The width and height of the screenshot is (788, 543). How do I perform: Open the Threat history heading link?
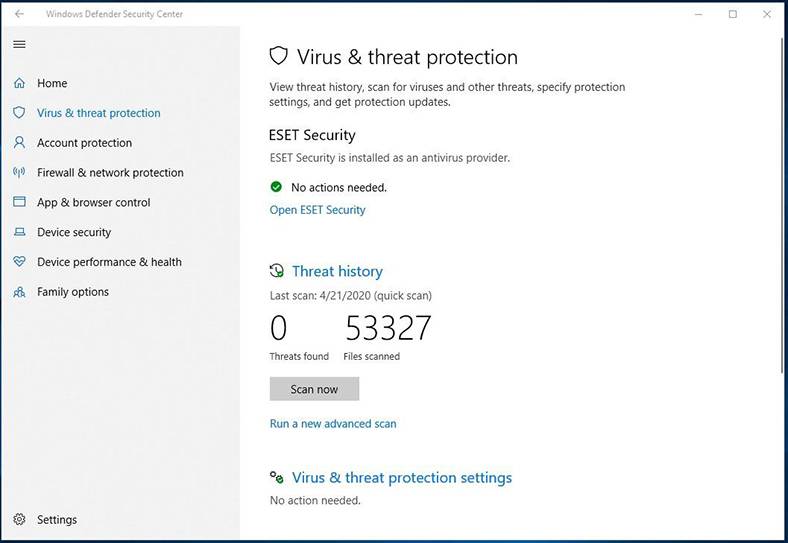[x=337, y=271]
